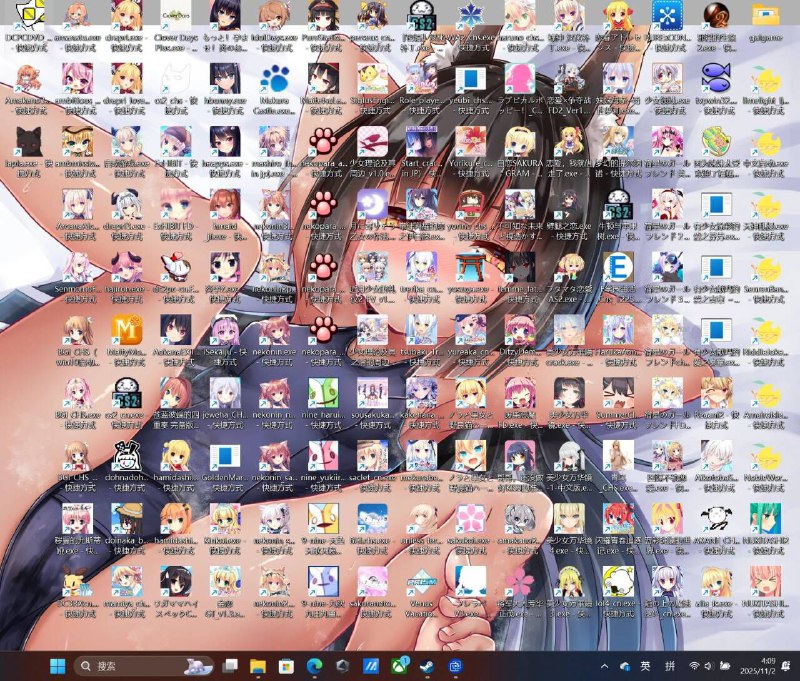Open the Clover Days Plus.exe shortcut
800x681 pixels.
click(x=176, y=16)
